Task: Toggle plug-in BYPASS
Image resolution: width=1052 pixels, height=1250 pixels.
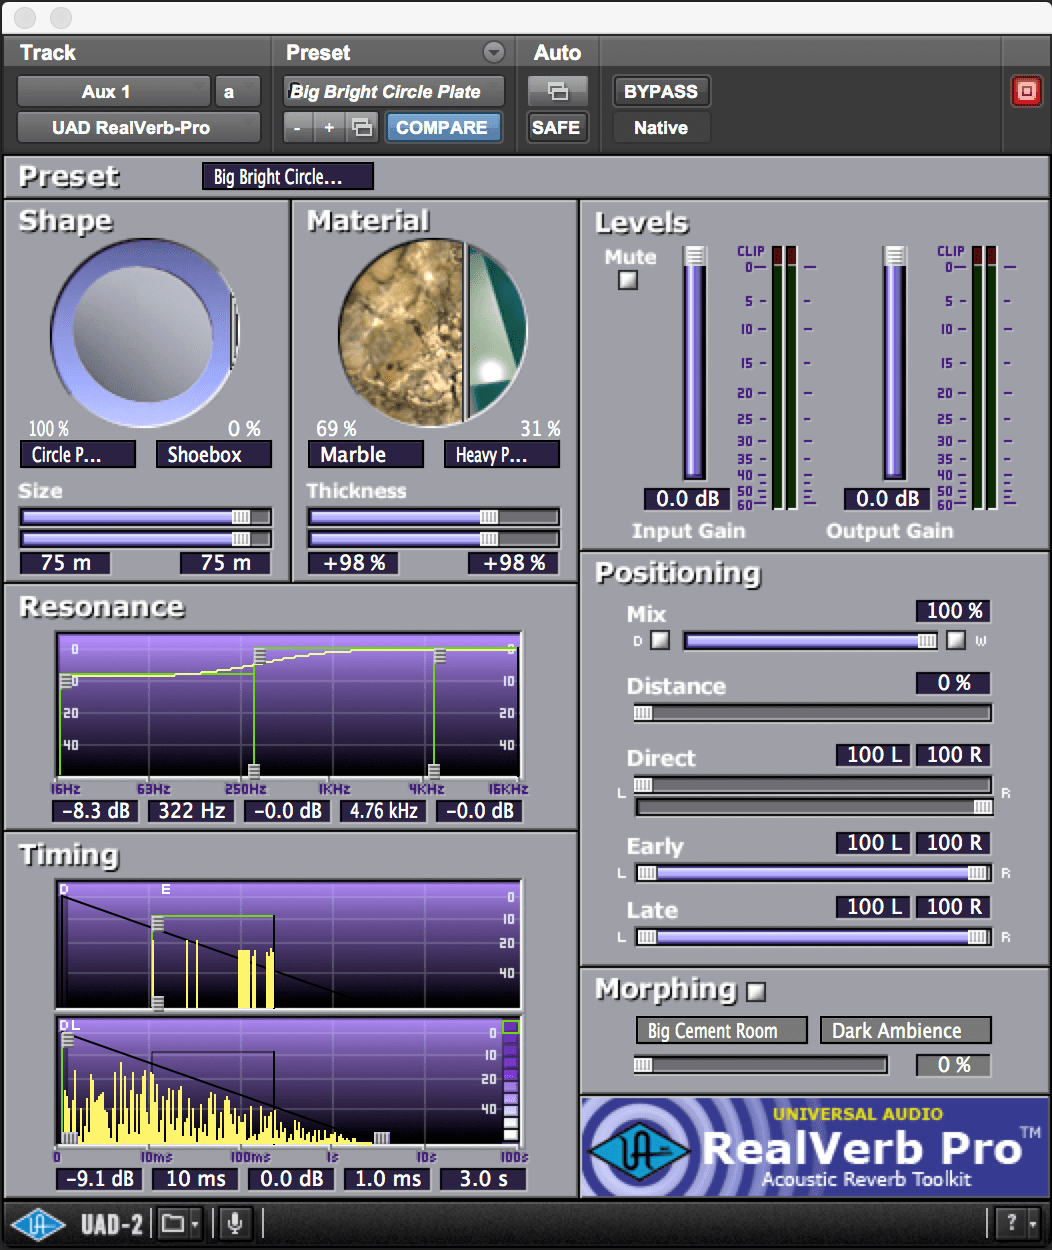Action: pyautogui.click(x=661, y=92)
